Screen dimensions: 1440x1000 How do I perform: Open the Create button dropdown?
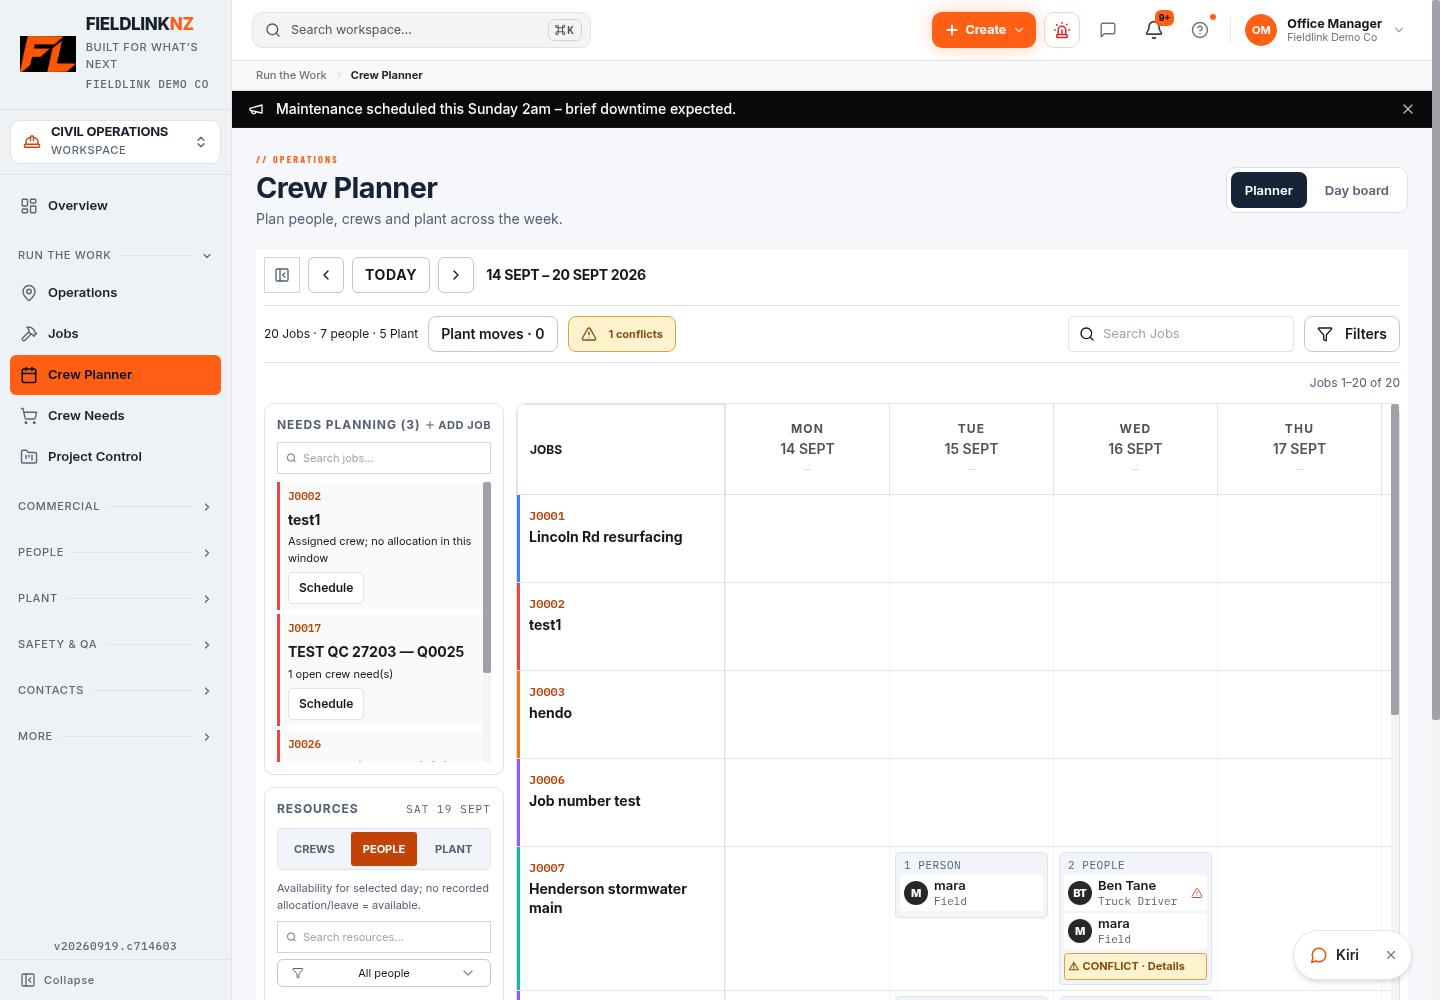[x=983, y=30]
